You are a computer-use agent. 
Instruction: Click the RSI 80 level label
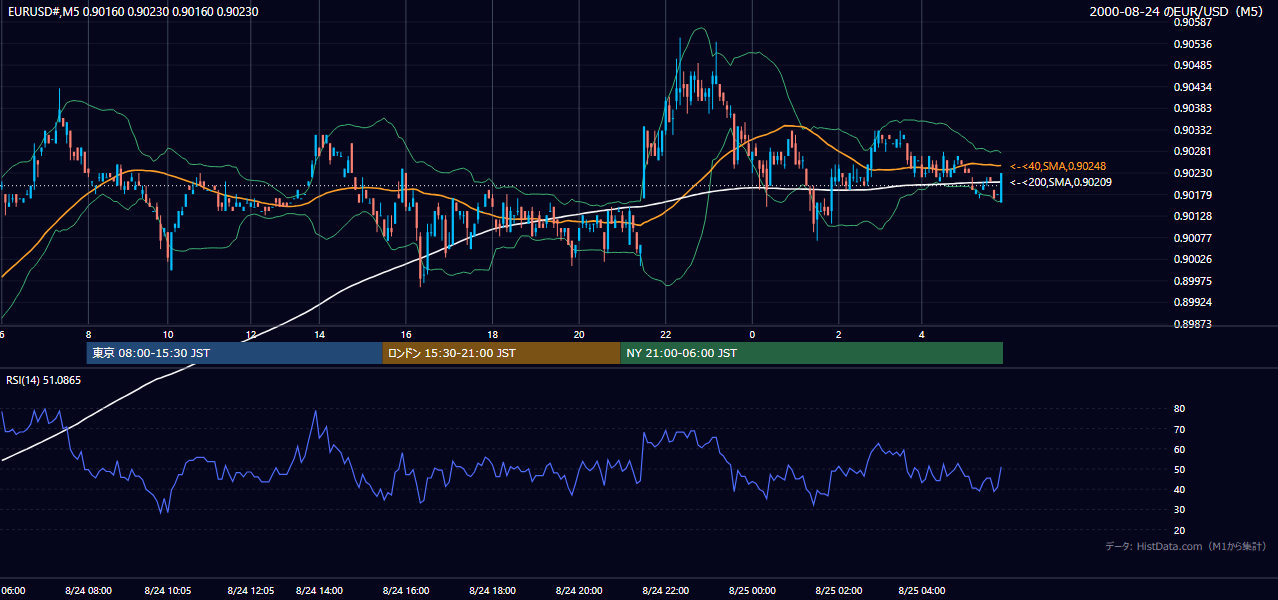(1180, 409)
